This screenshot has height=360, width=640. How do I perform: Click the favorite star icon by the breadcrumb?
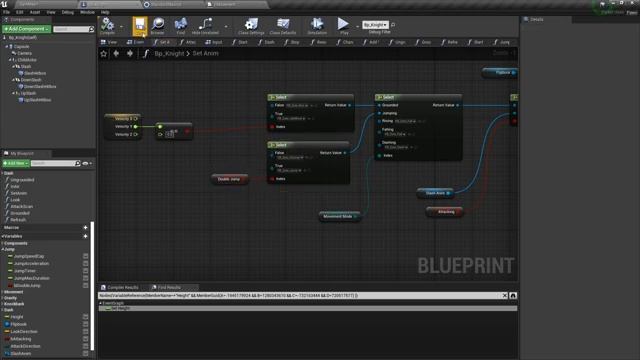click(x=104, y=53)
